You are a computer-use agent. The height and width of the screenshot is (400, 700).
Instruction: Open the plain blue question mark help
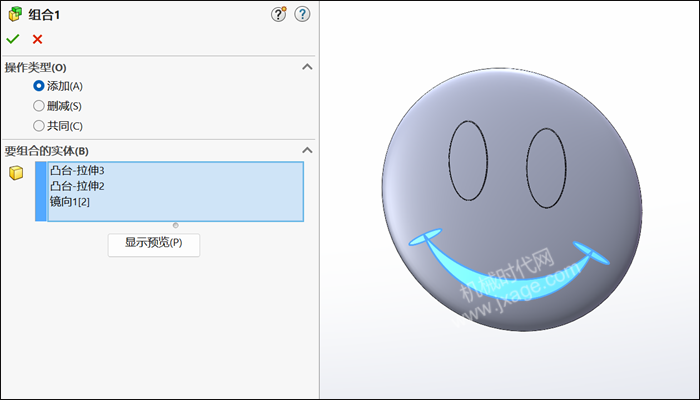[302, 14]
